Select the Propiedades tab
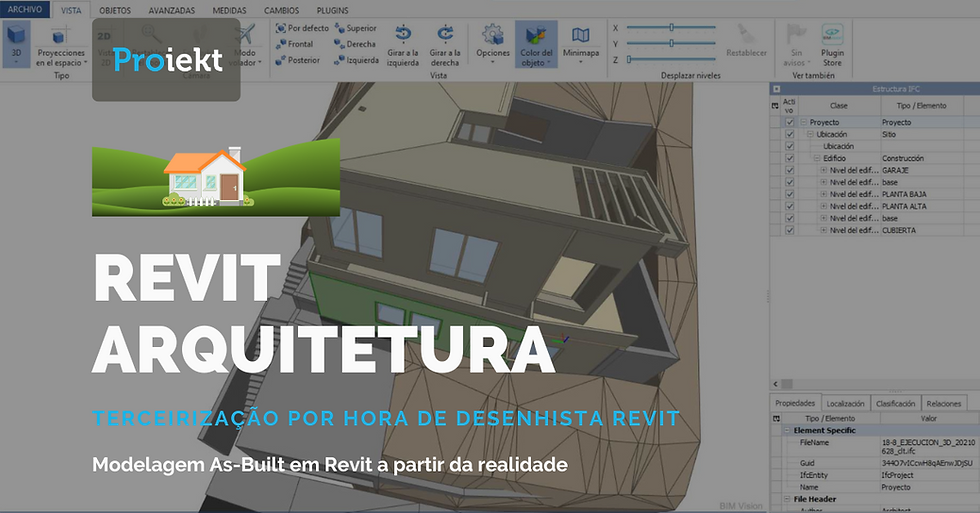The width and height of the screenshot is (980, 513). (795, 403)
